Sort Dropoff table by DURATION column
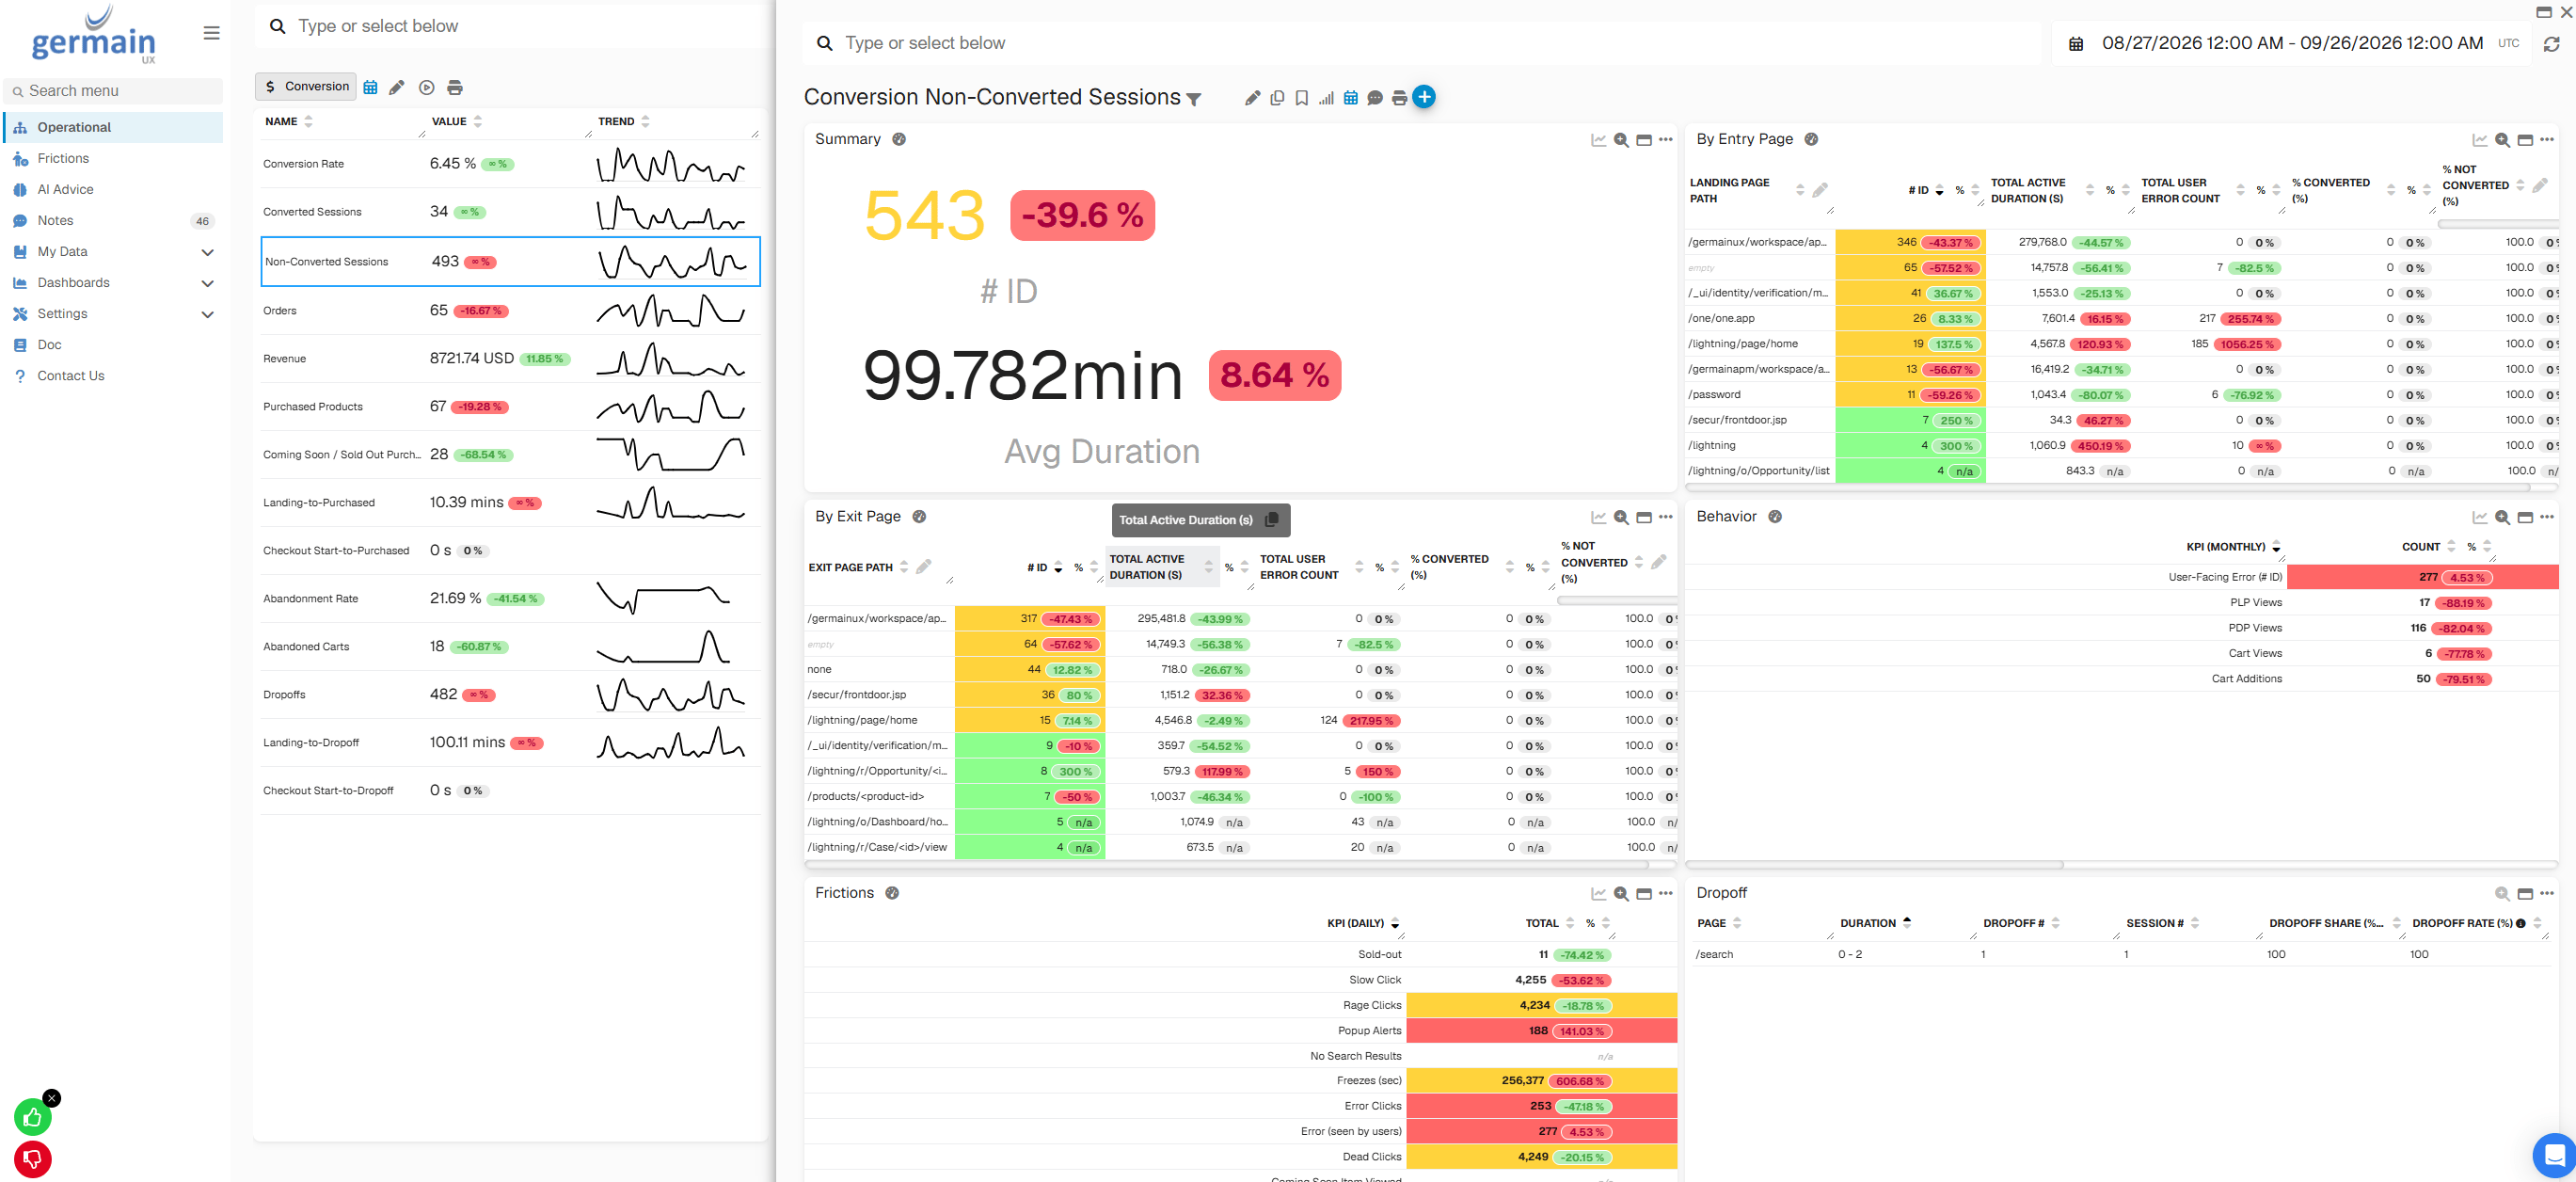Screen dimensions: 2576x1182 1906,924
